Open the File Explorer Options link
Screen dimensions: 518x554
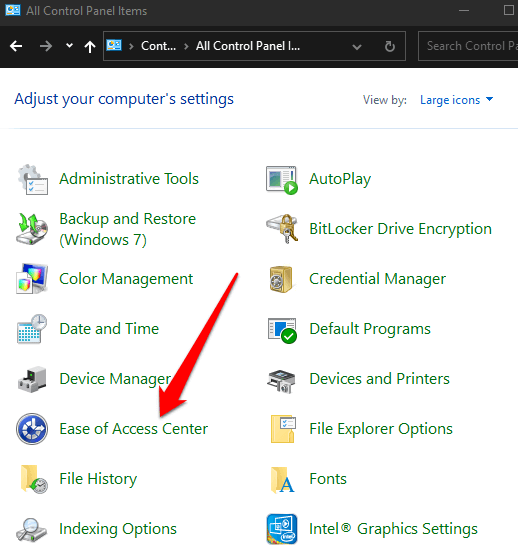click(381, 429)
